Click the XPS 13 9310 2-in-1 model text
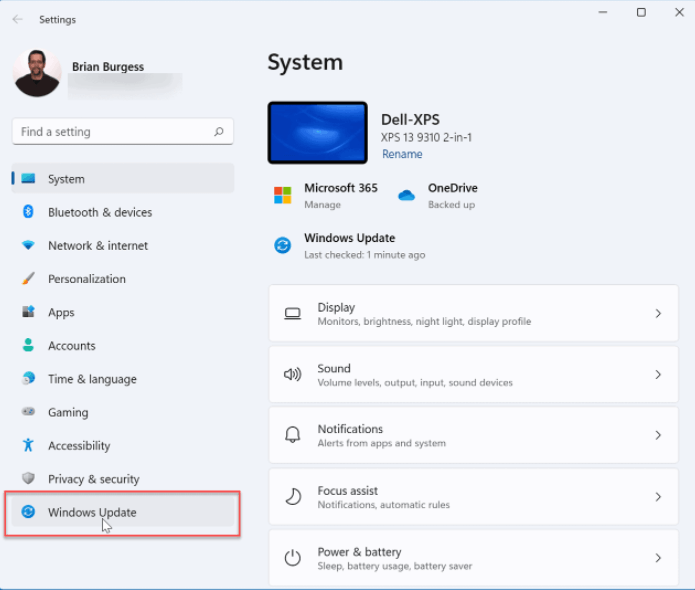Image resolution: width=695 pixels, height=590 pixels. pyautogui.click(x=426, y=137)
